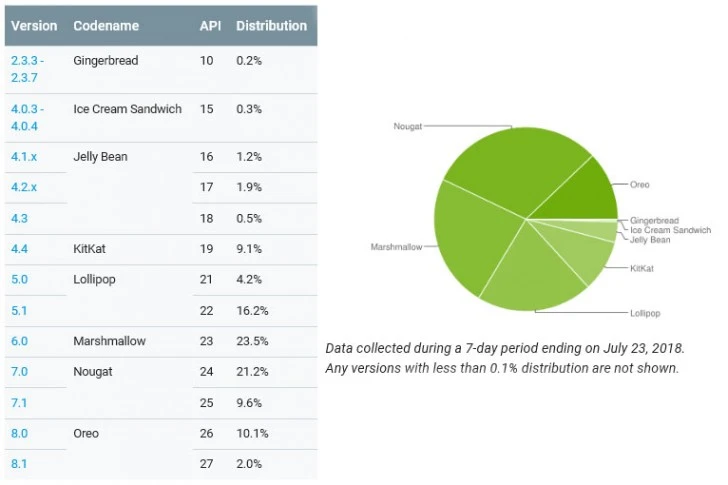Image resolution: width=728 pixels, height=485 pixels.
Task: Click the Version column header
Action: (34, 26)
